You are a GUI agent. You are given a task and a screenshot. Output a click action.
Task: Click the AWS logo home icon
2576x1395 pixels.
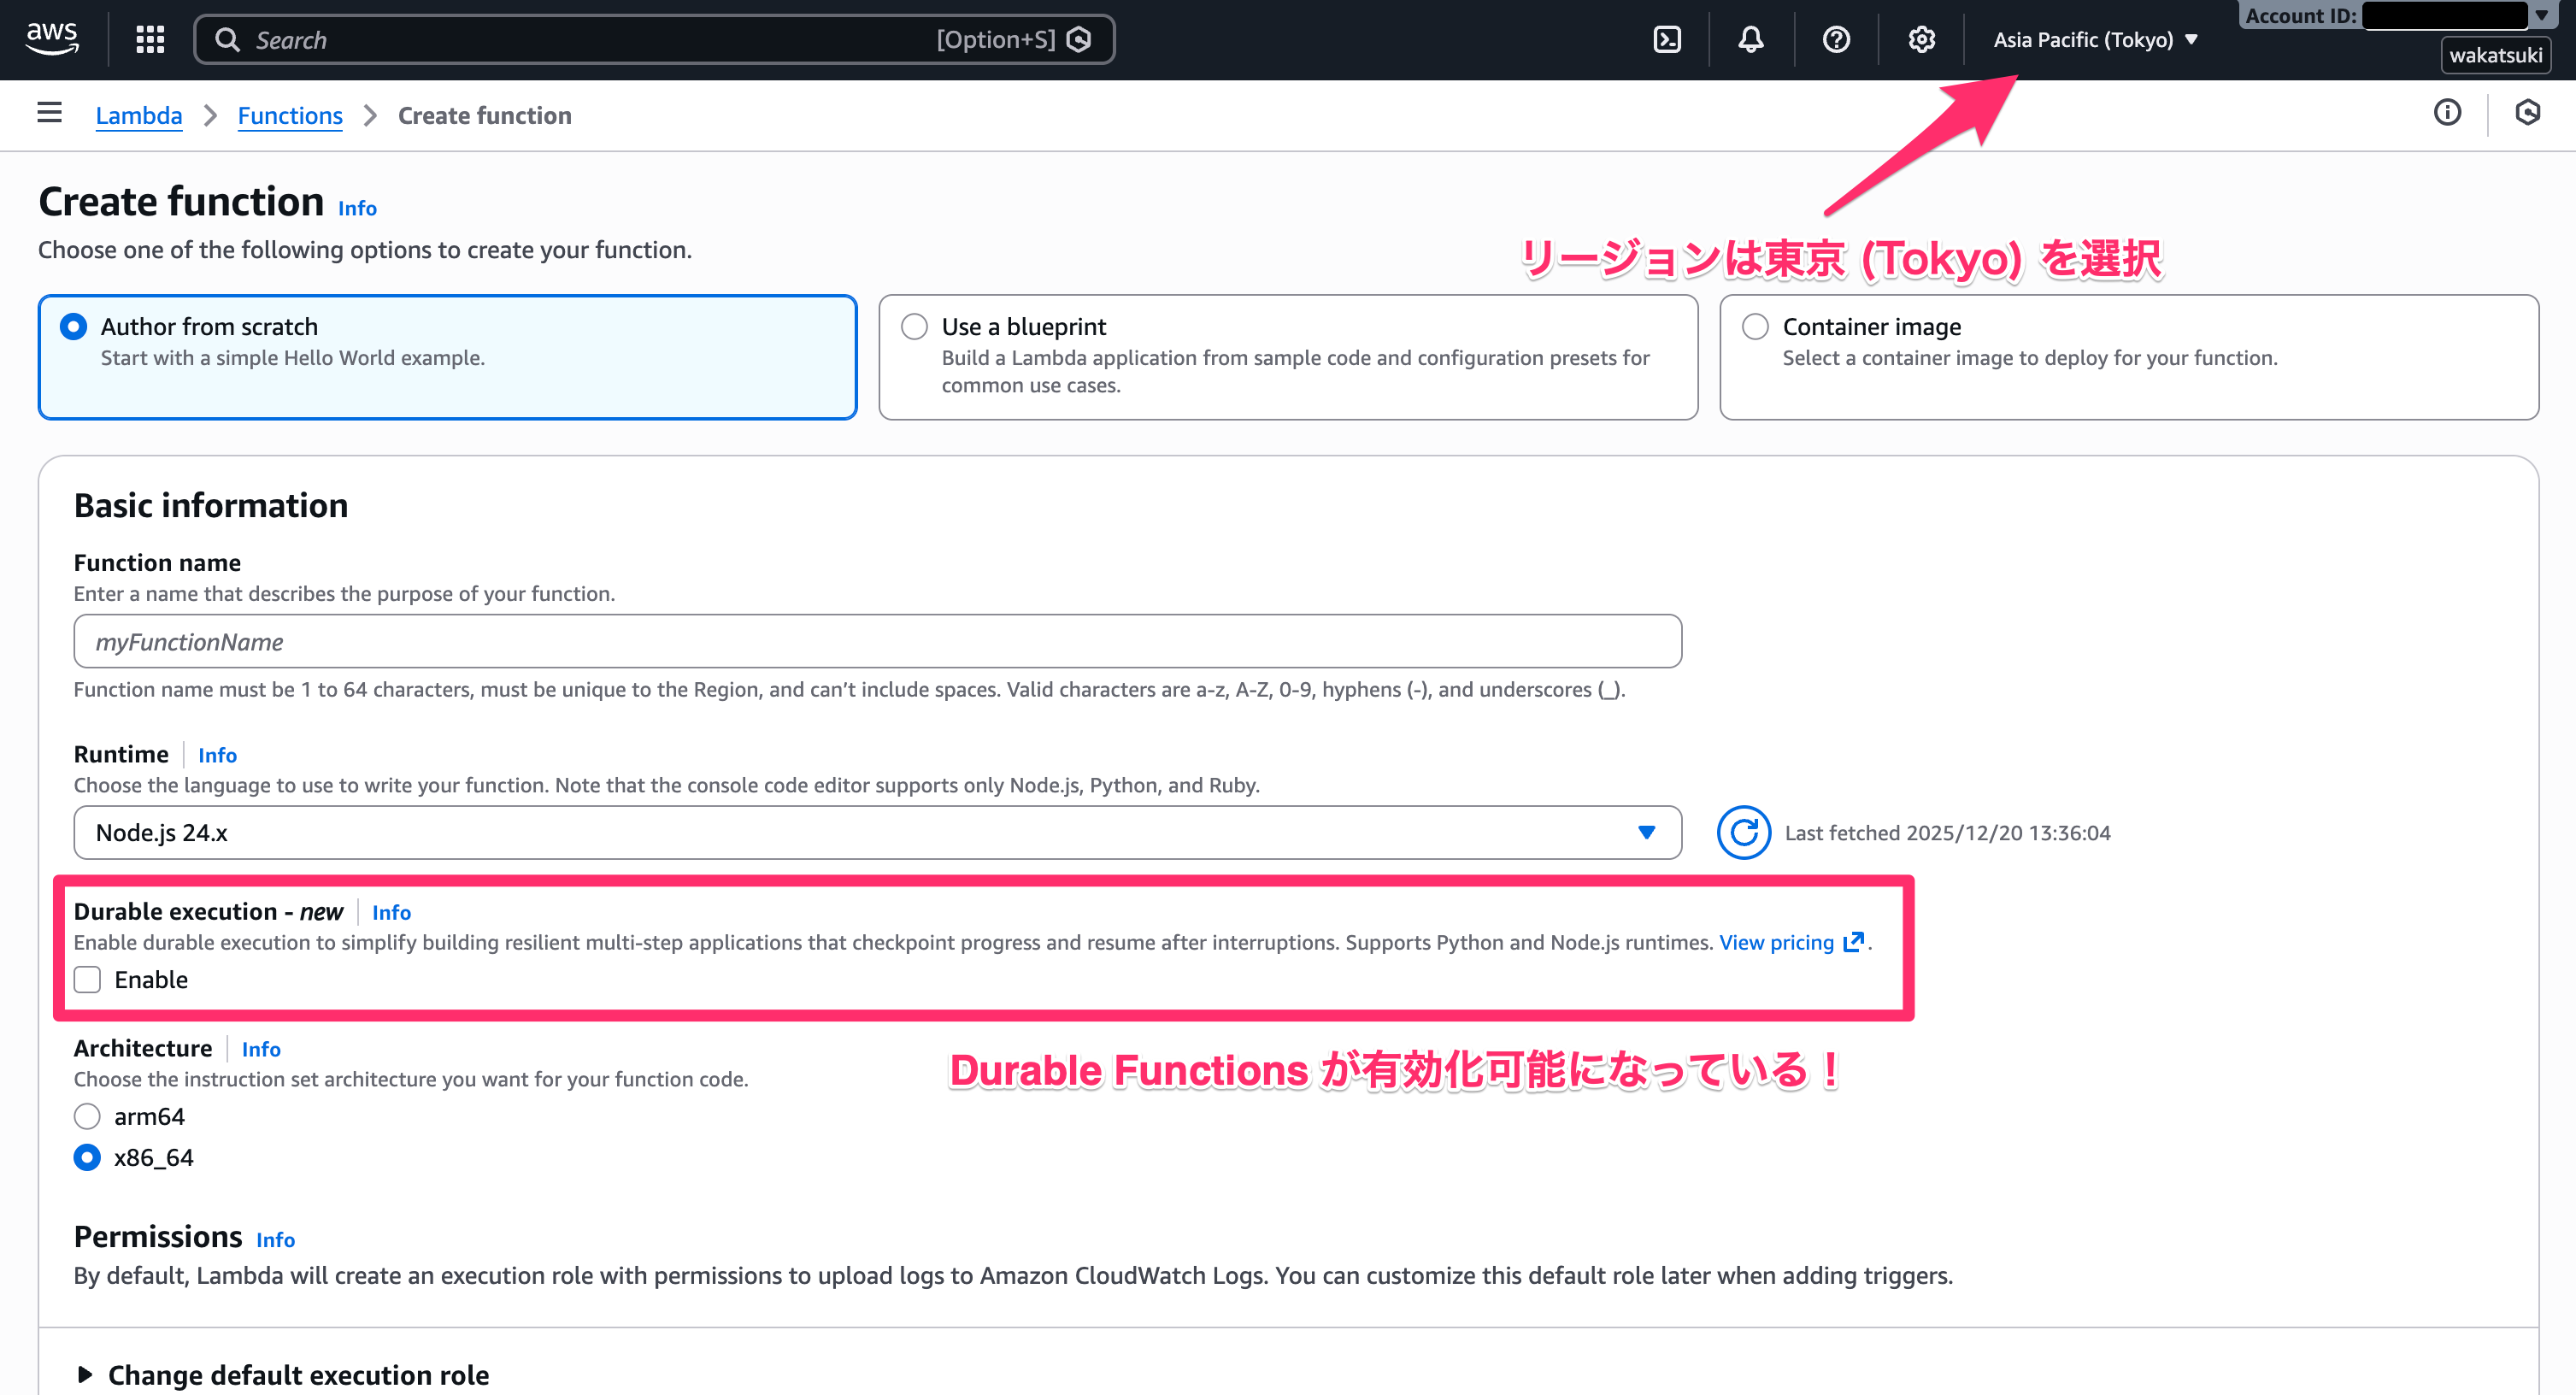point(52,38)
